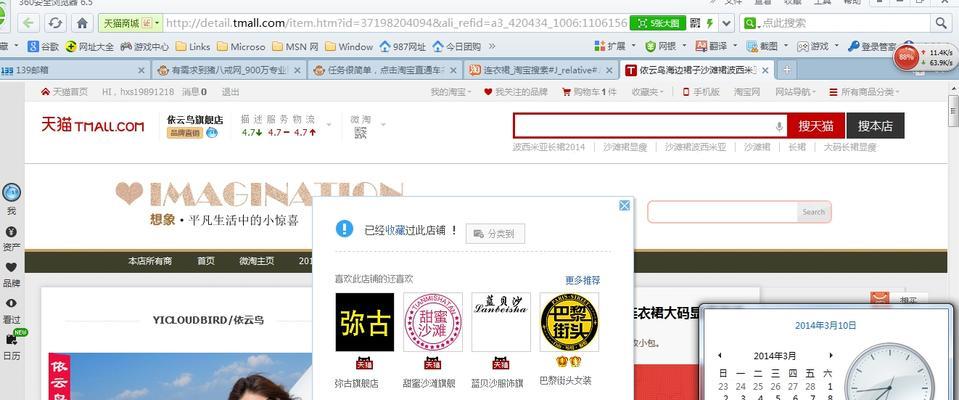Go back with the browser back arrow
Screen dimensions: 959x400
point(28,23)
